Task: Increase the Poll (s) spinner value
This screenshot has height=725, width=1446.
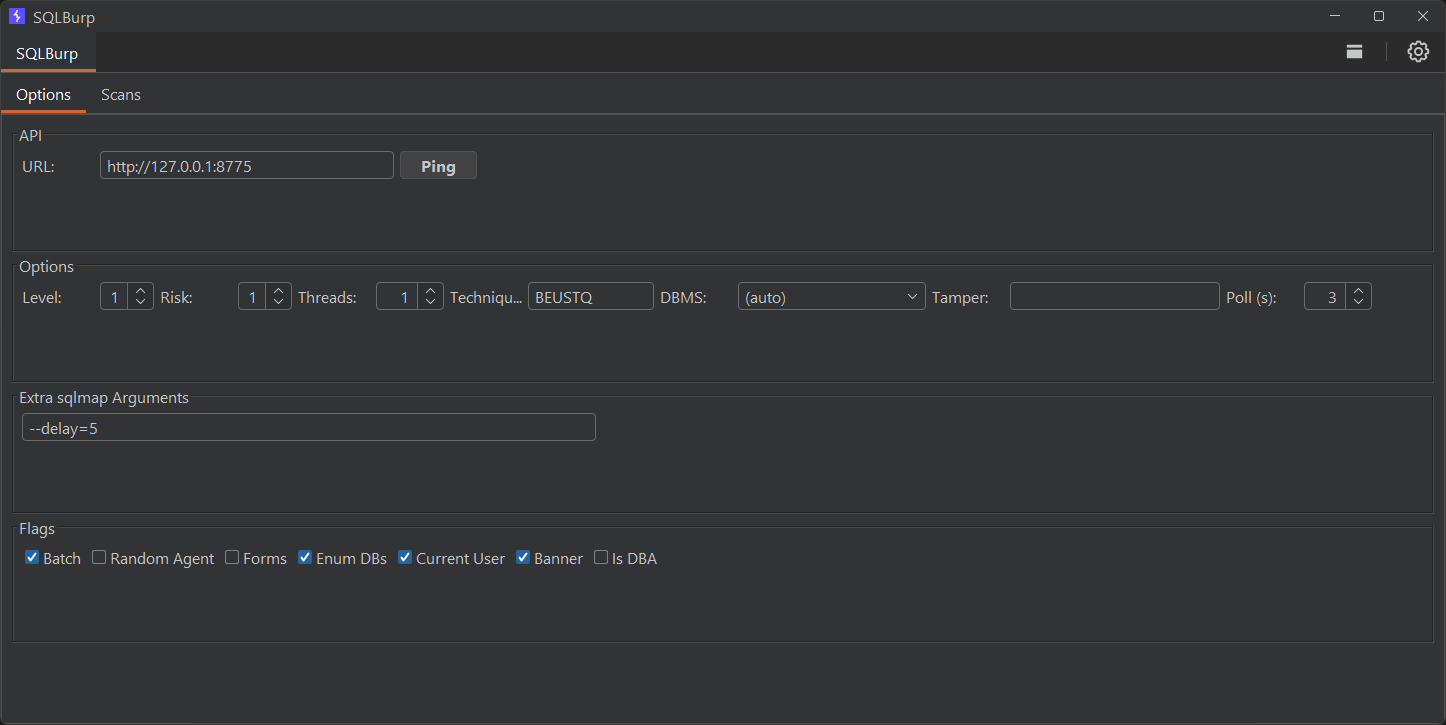Action: [1359, 290]
